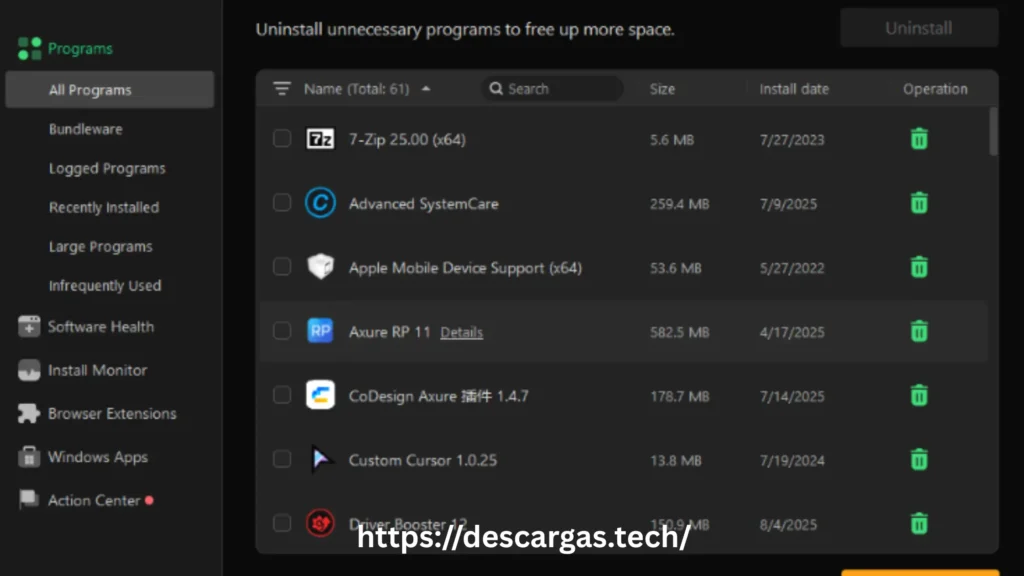Click in the Search input field
The height and width of the screenshot is (576, 1024).
coord(552,88)
